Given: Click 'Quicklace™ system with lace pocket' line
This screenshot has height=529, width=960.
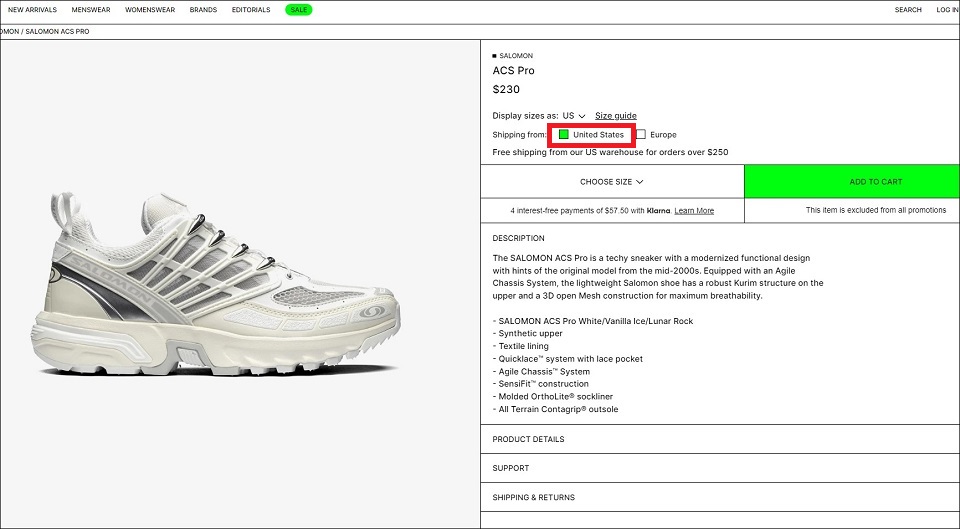Looking at the screenshot, I should (x=568, y=359).
